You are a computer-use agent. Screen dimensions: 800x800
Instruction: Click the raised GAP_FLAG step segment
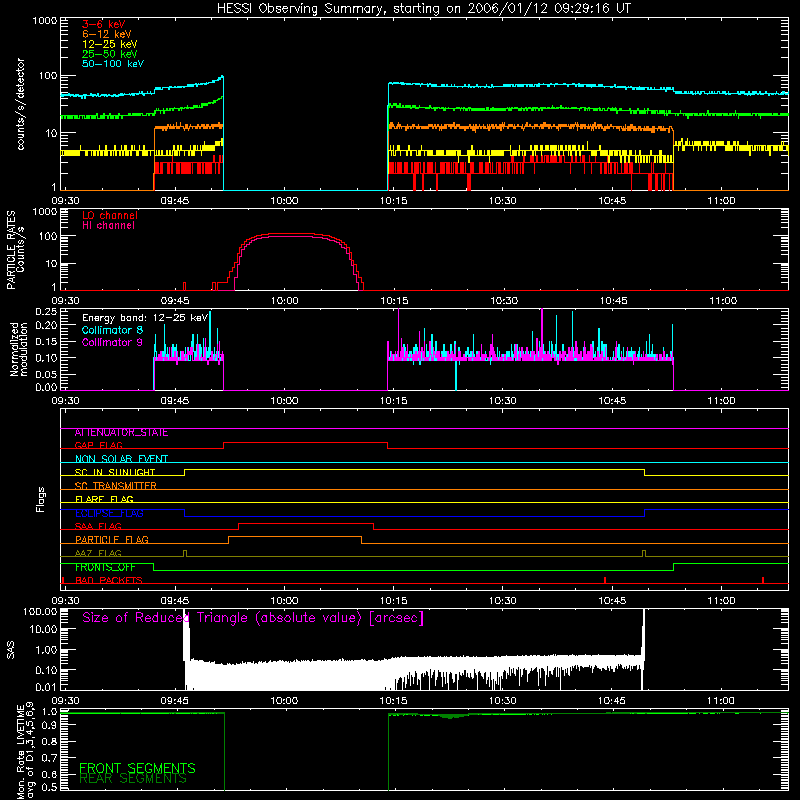point(305,443)
